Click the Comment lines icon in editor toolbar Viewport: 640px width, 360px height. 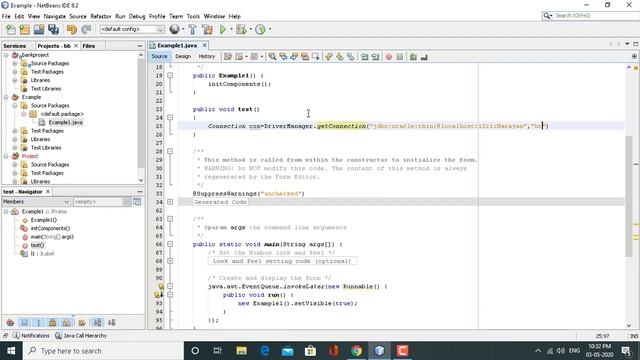tap(413, 57)
